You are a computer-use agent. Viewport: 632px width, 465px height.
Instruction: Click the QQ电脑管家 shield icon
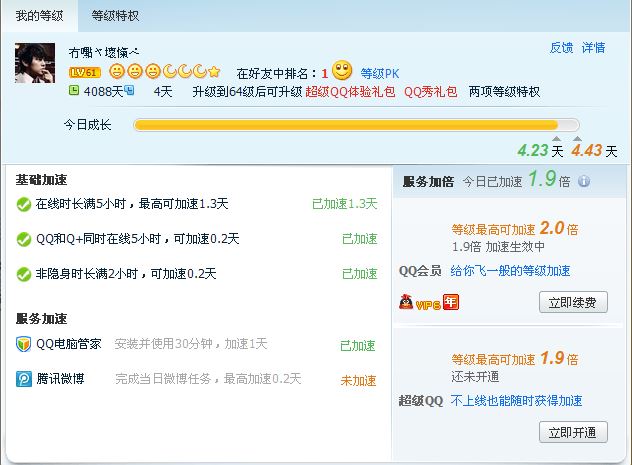click(x=24, y=344)
